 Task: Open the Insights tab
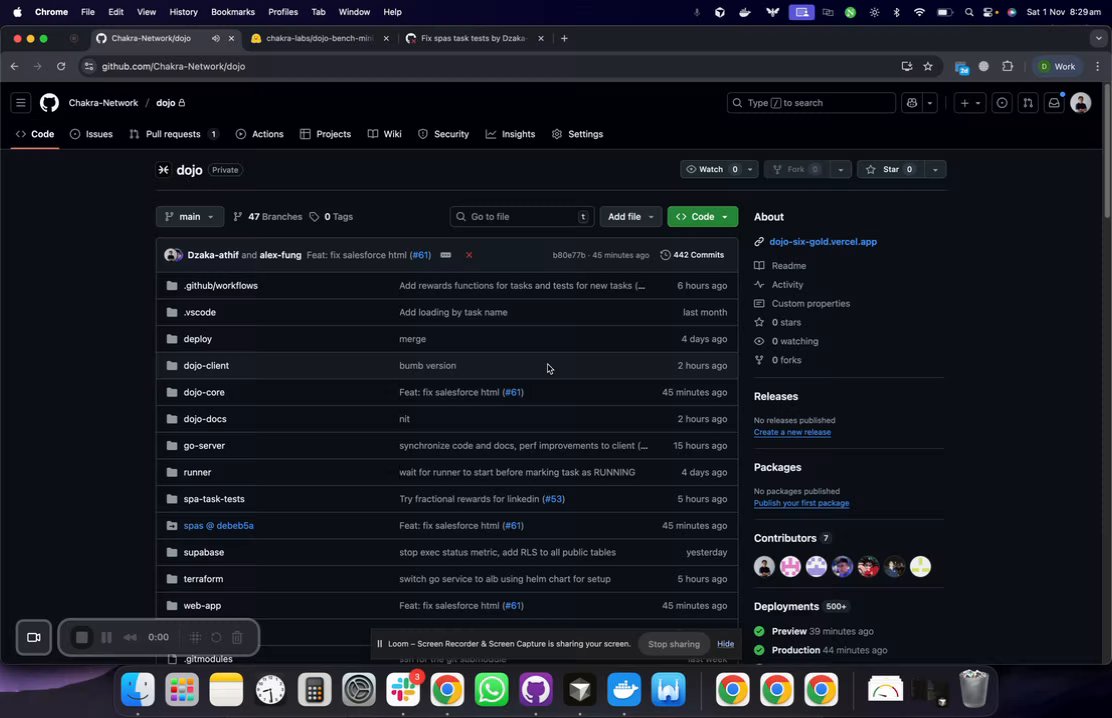click(511, 134)
